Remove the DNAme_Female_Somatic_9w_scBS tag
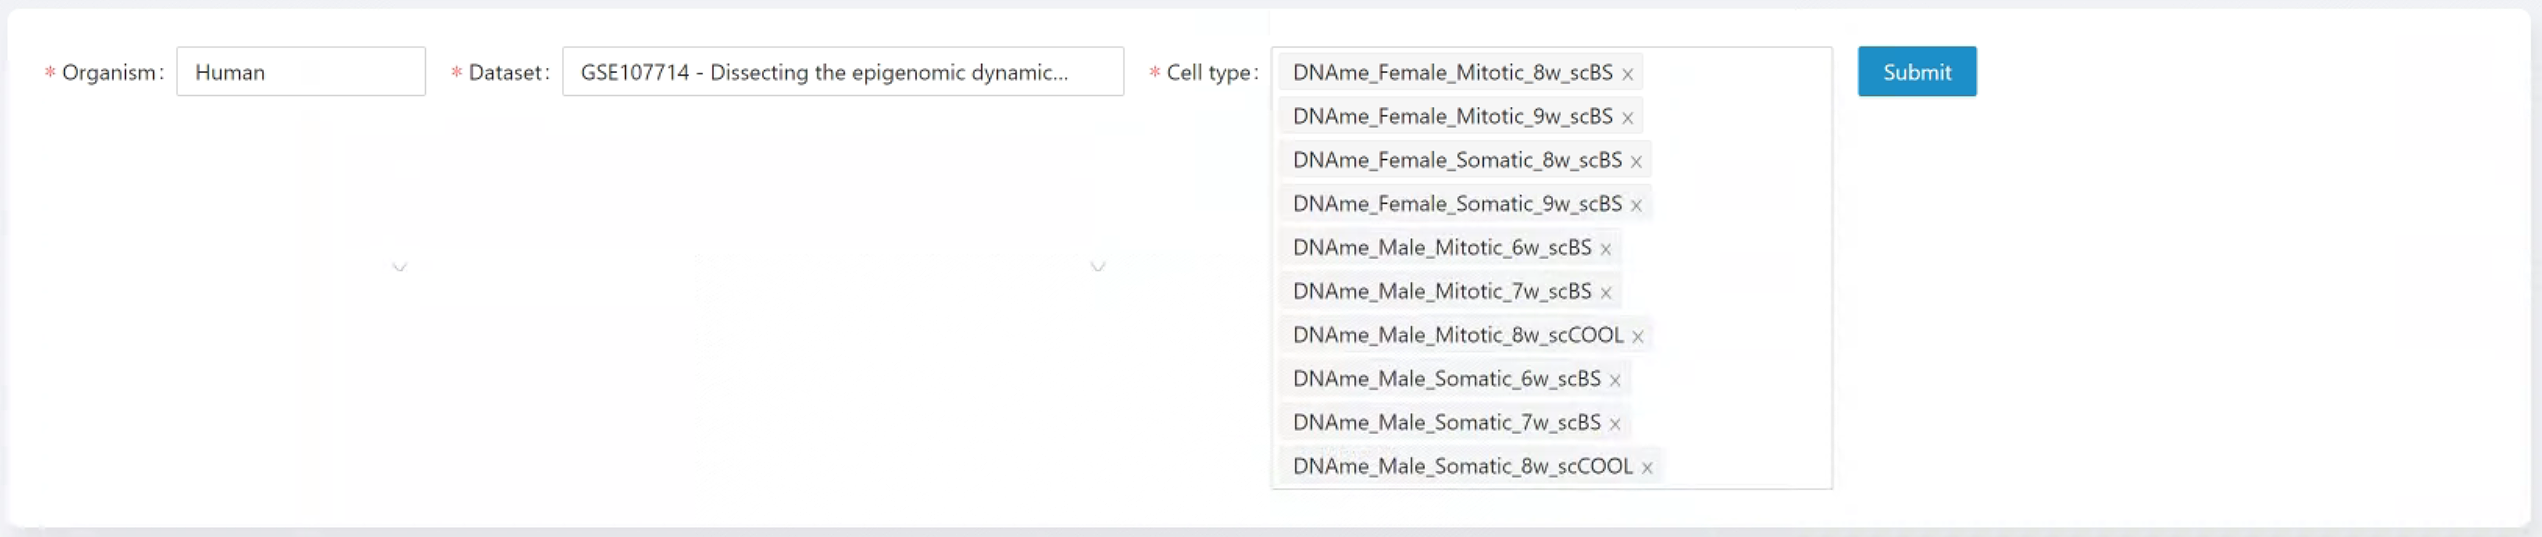The height and width of the screenshot is (537, 2542). pos(1636,205)
